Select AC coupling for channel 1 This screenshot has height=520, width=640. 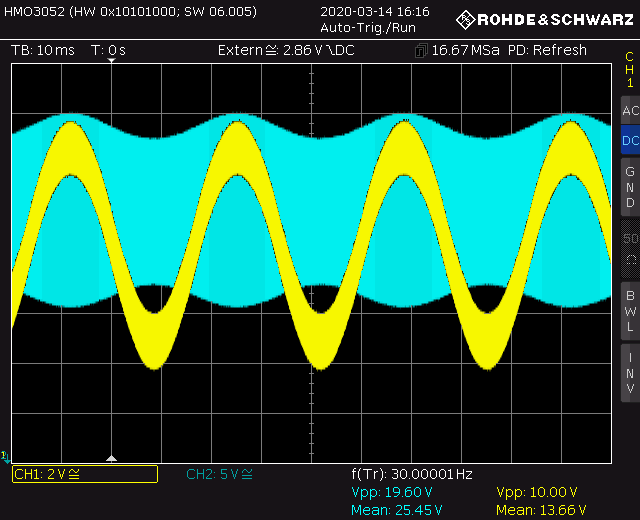pos(629,111)
